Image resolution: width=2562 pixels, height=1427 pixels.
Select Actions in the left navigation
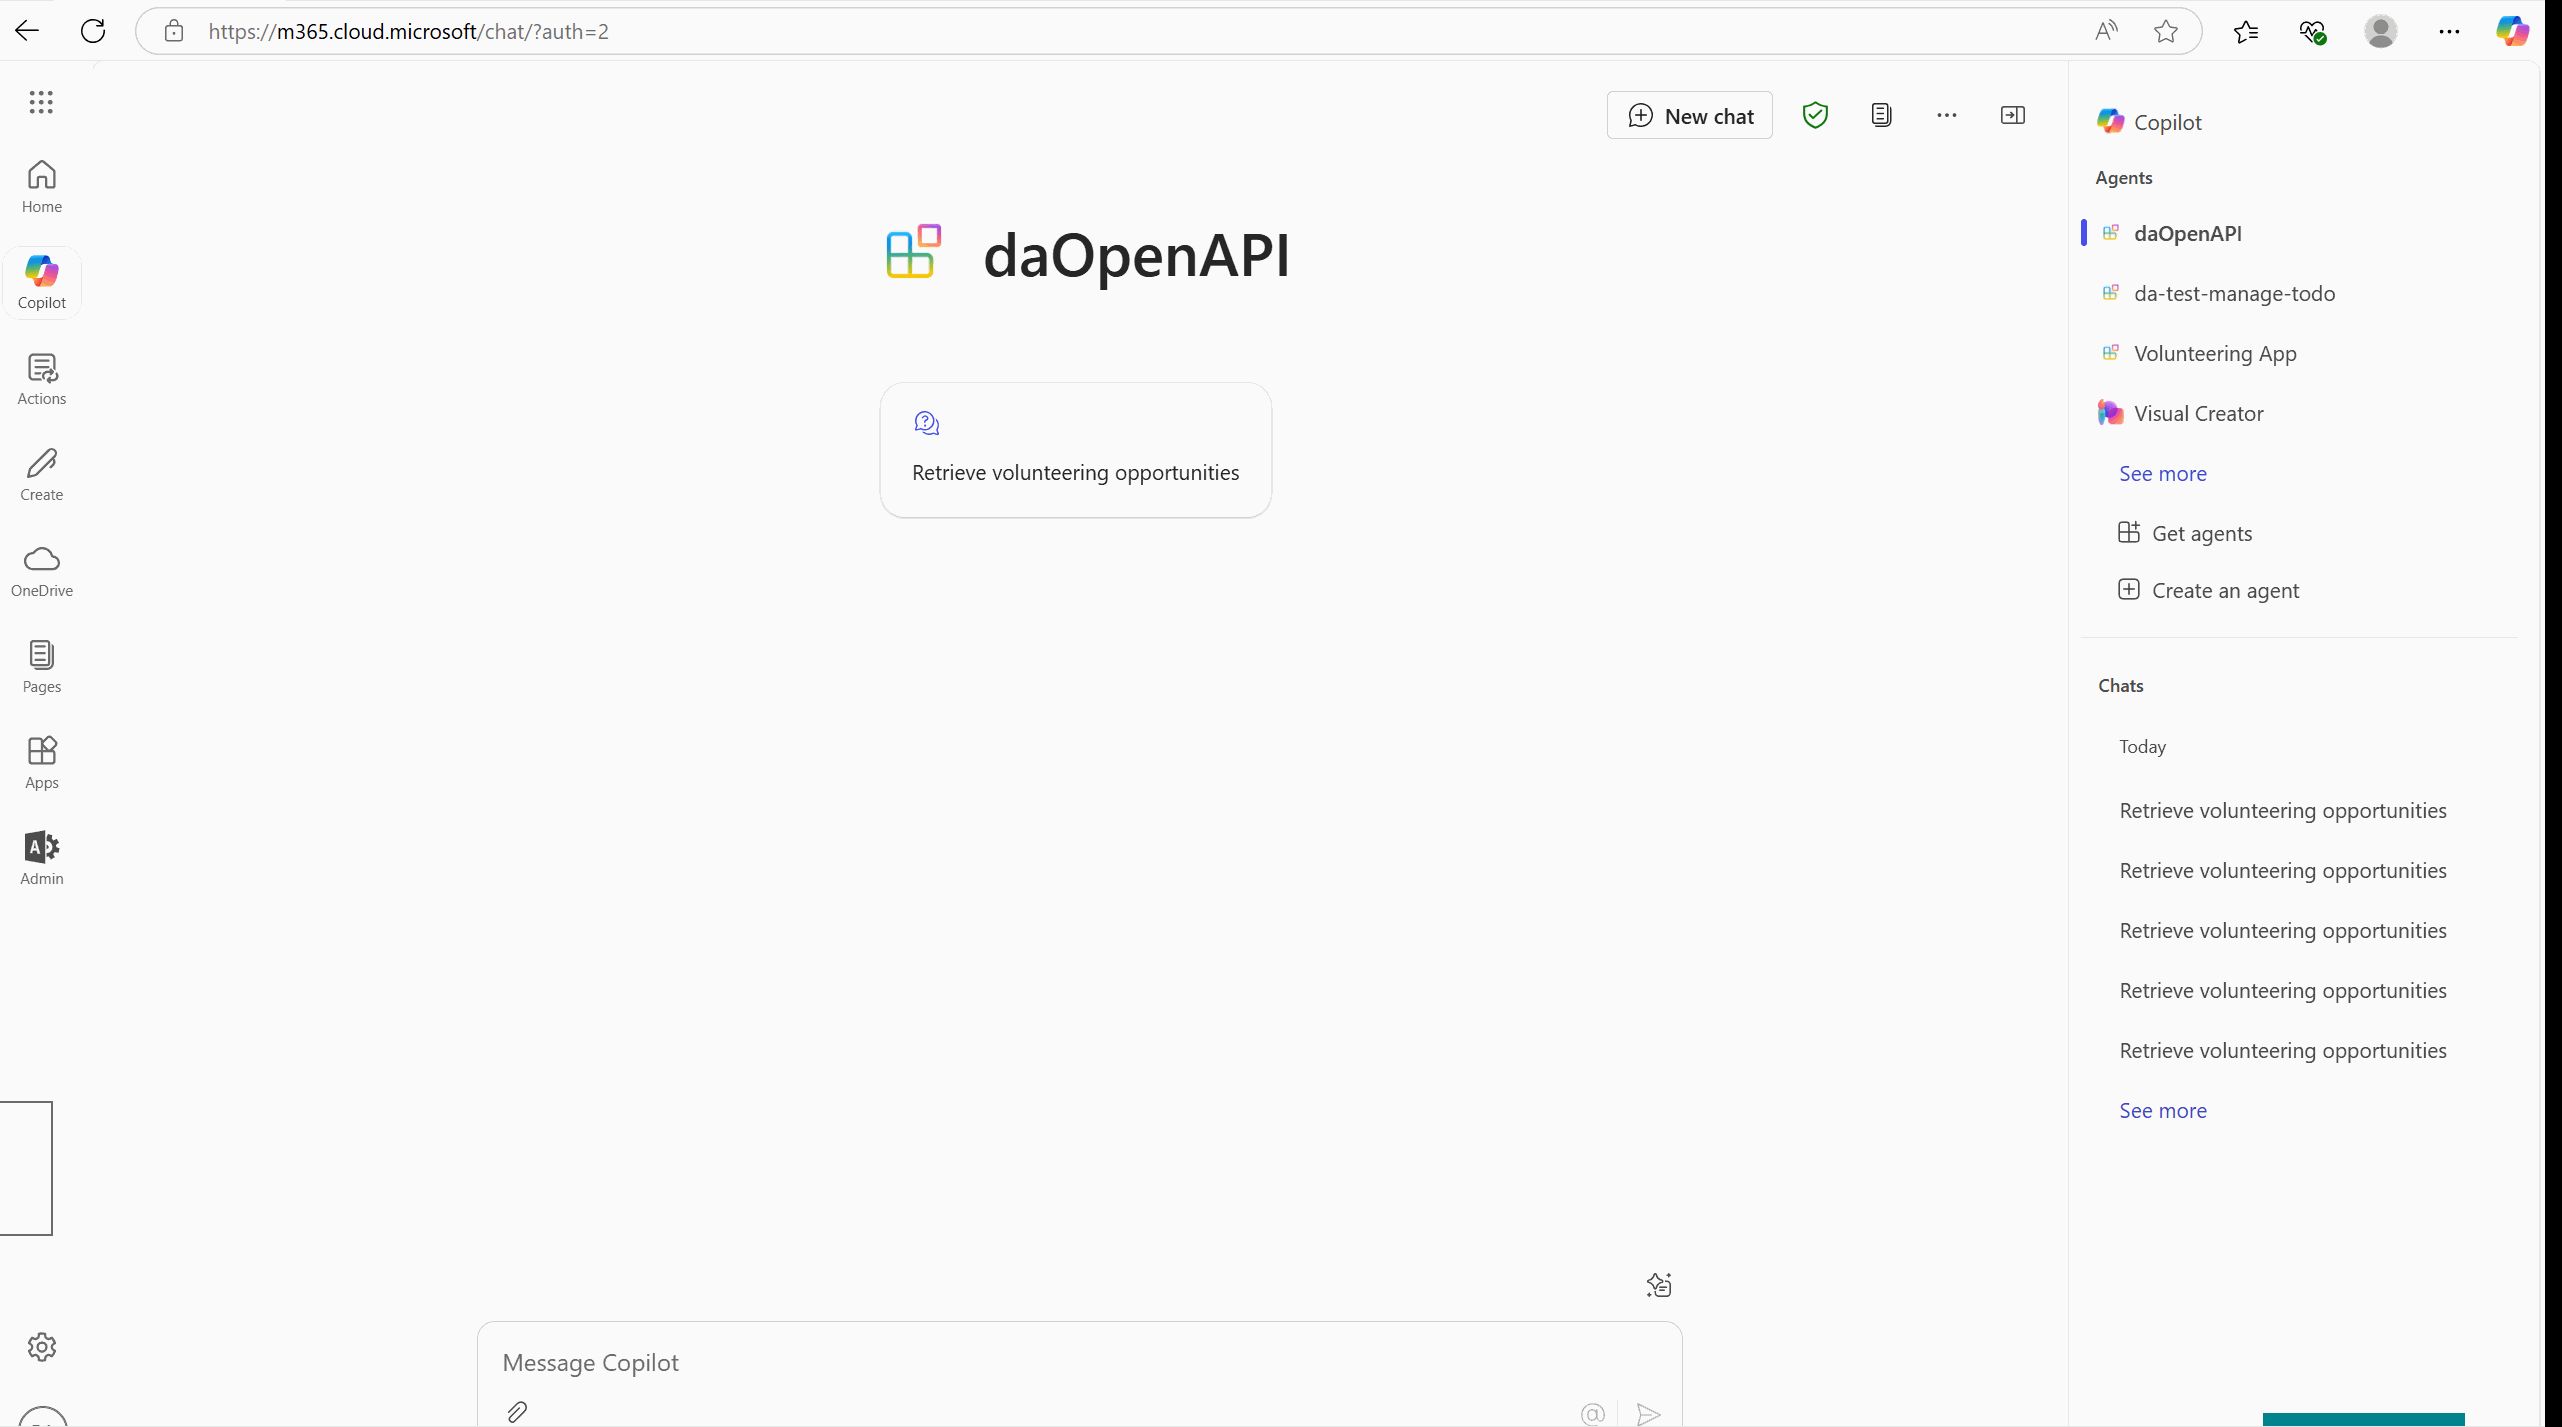[x=41, y=378]
